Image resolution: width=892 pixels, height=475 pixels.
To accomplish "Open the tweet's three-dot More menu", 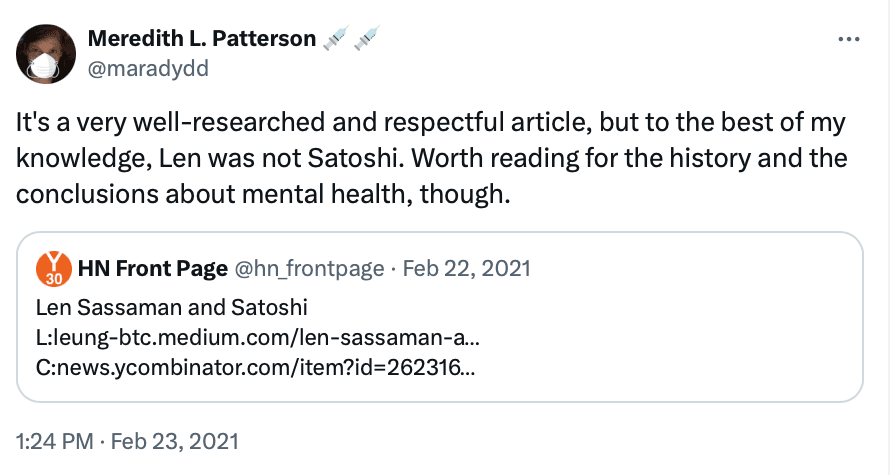I will tap(848, 40).
